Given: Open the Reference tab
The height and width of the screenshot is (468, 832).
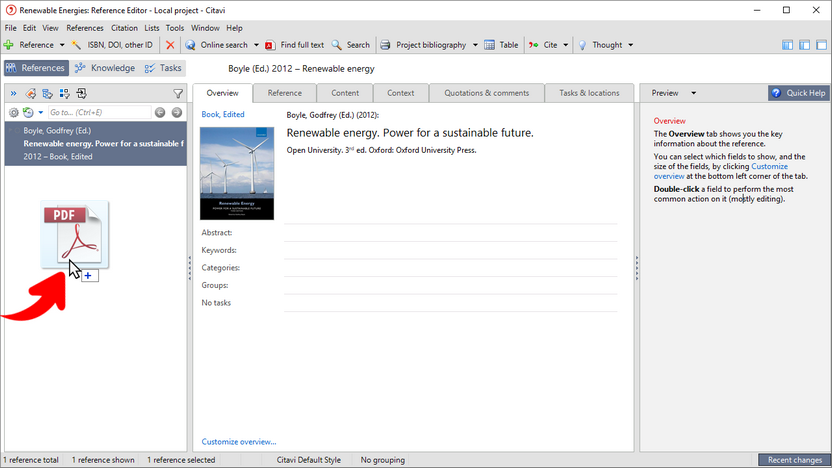Looking at the screenshot, I should [x=285, y=93].
